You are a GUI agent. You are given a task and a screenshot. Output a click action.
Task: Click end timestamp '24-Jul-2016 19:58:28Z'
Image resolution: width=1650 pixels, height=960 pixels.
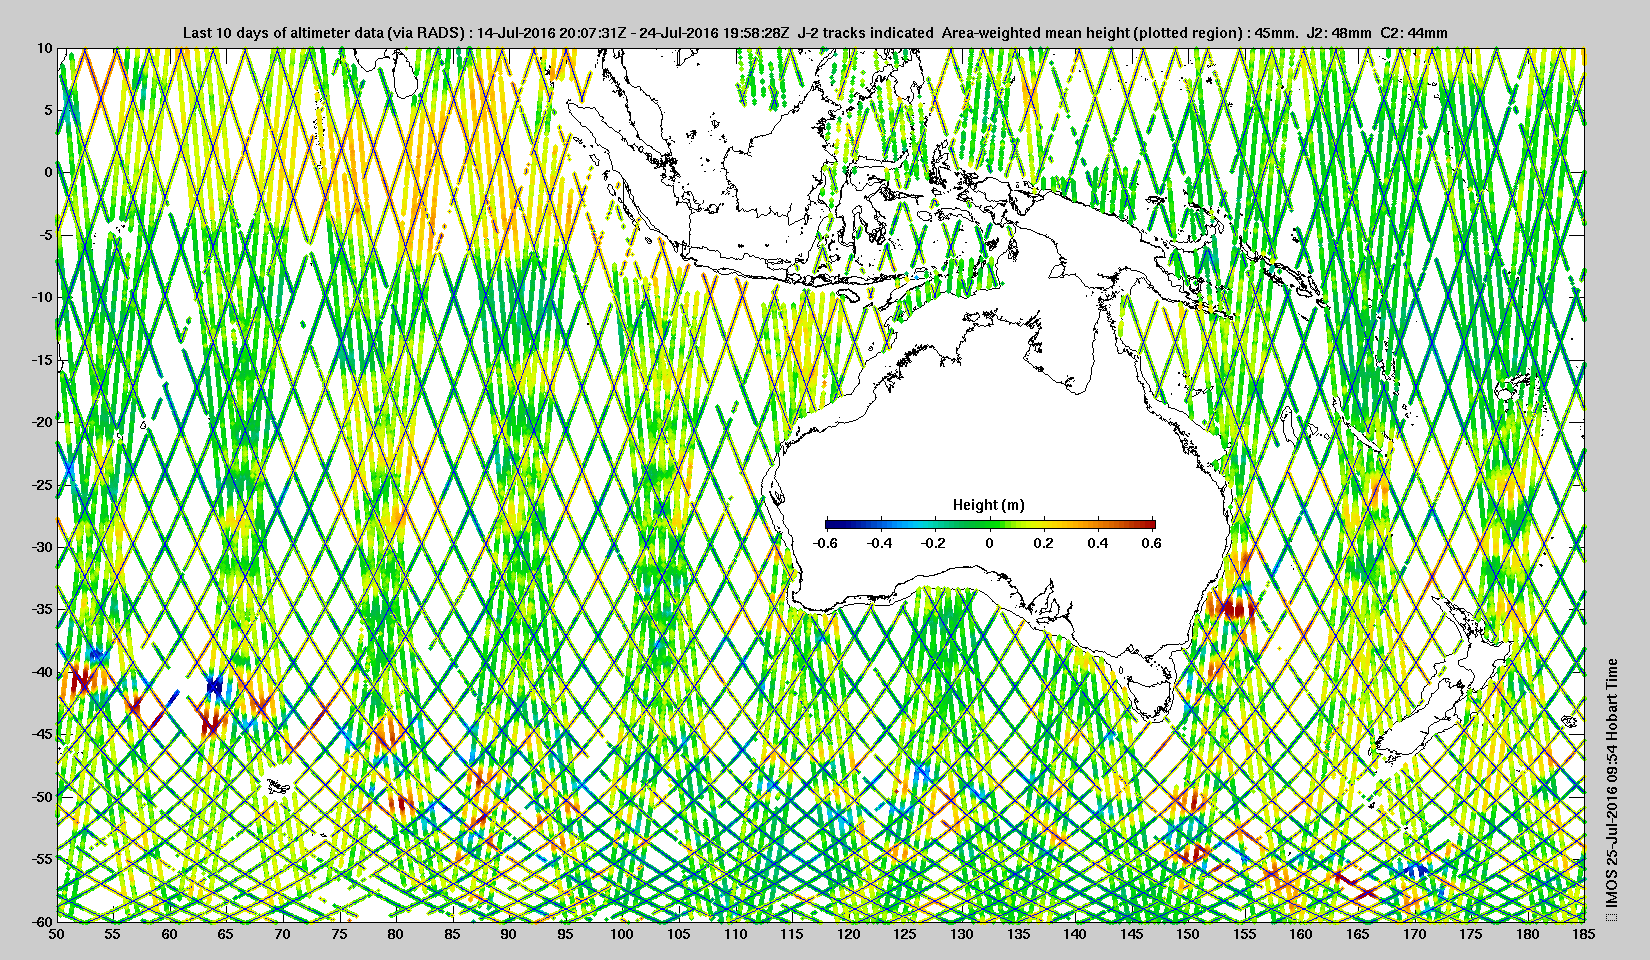point(714,33)
